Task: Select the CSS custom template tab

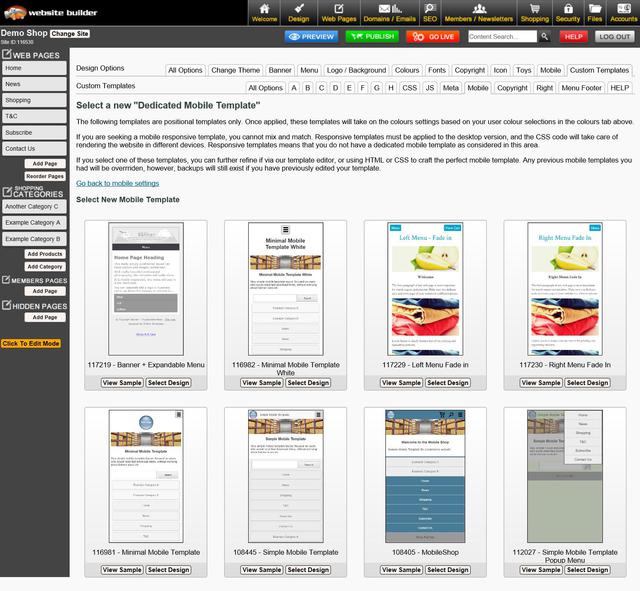Action: coord(408,88)
